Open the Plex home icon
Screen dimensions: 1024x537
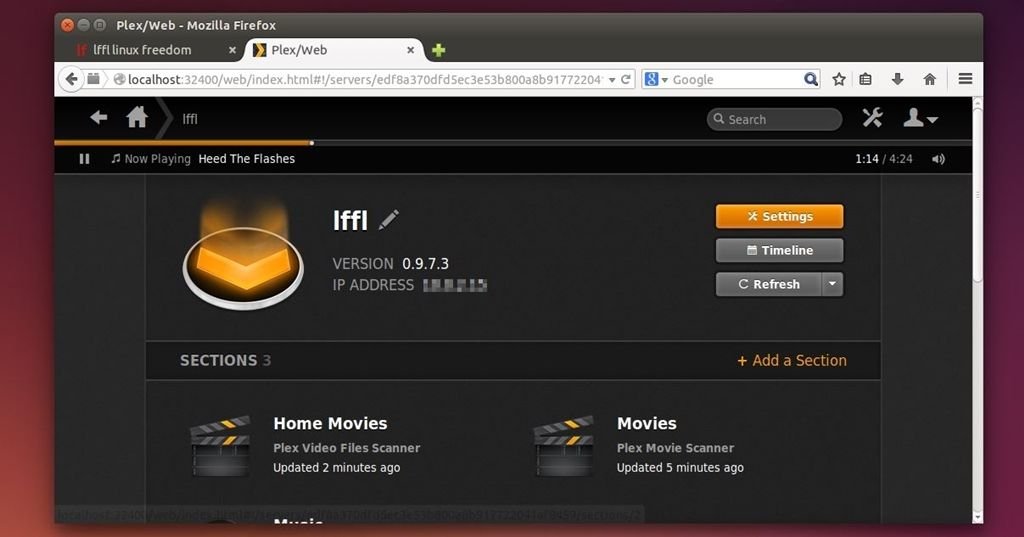pos(136,118)
